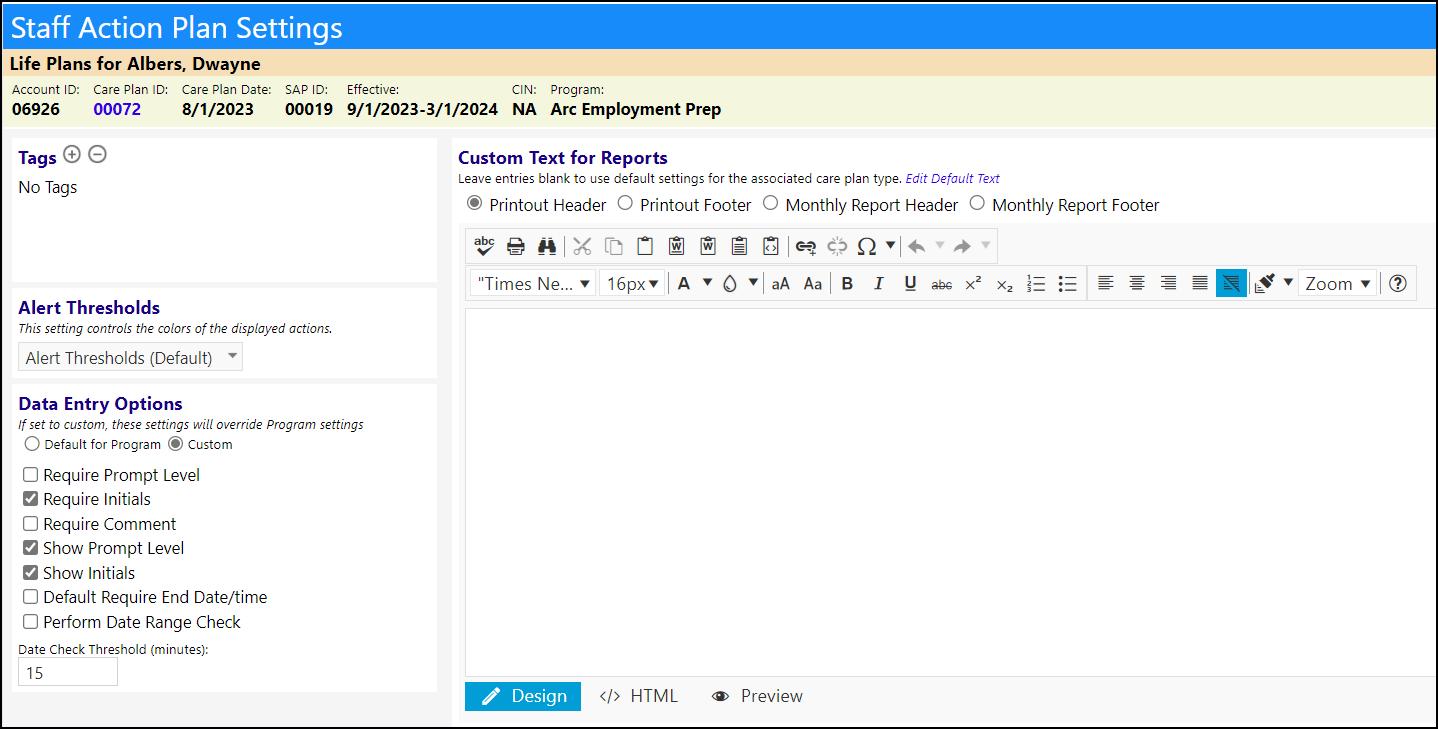1438x729 pixels.
Task: Expand the undo history dropdown arrow
Action: pos(939,246)
